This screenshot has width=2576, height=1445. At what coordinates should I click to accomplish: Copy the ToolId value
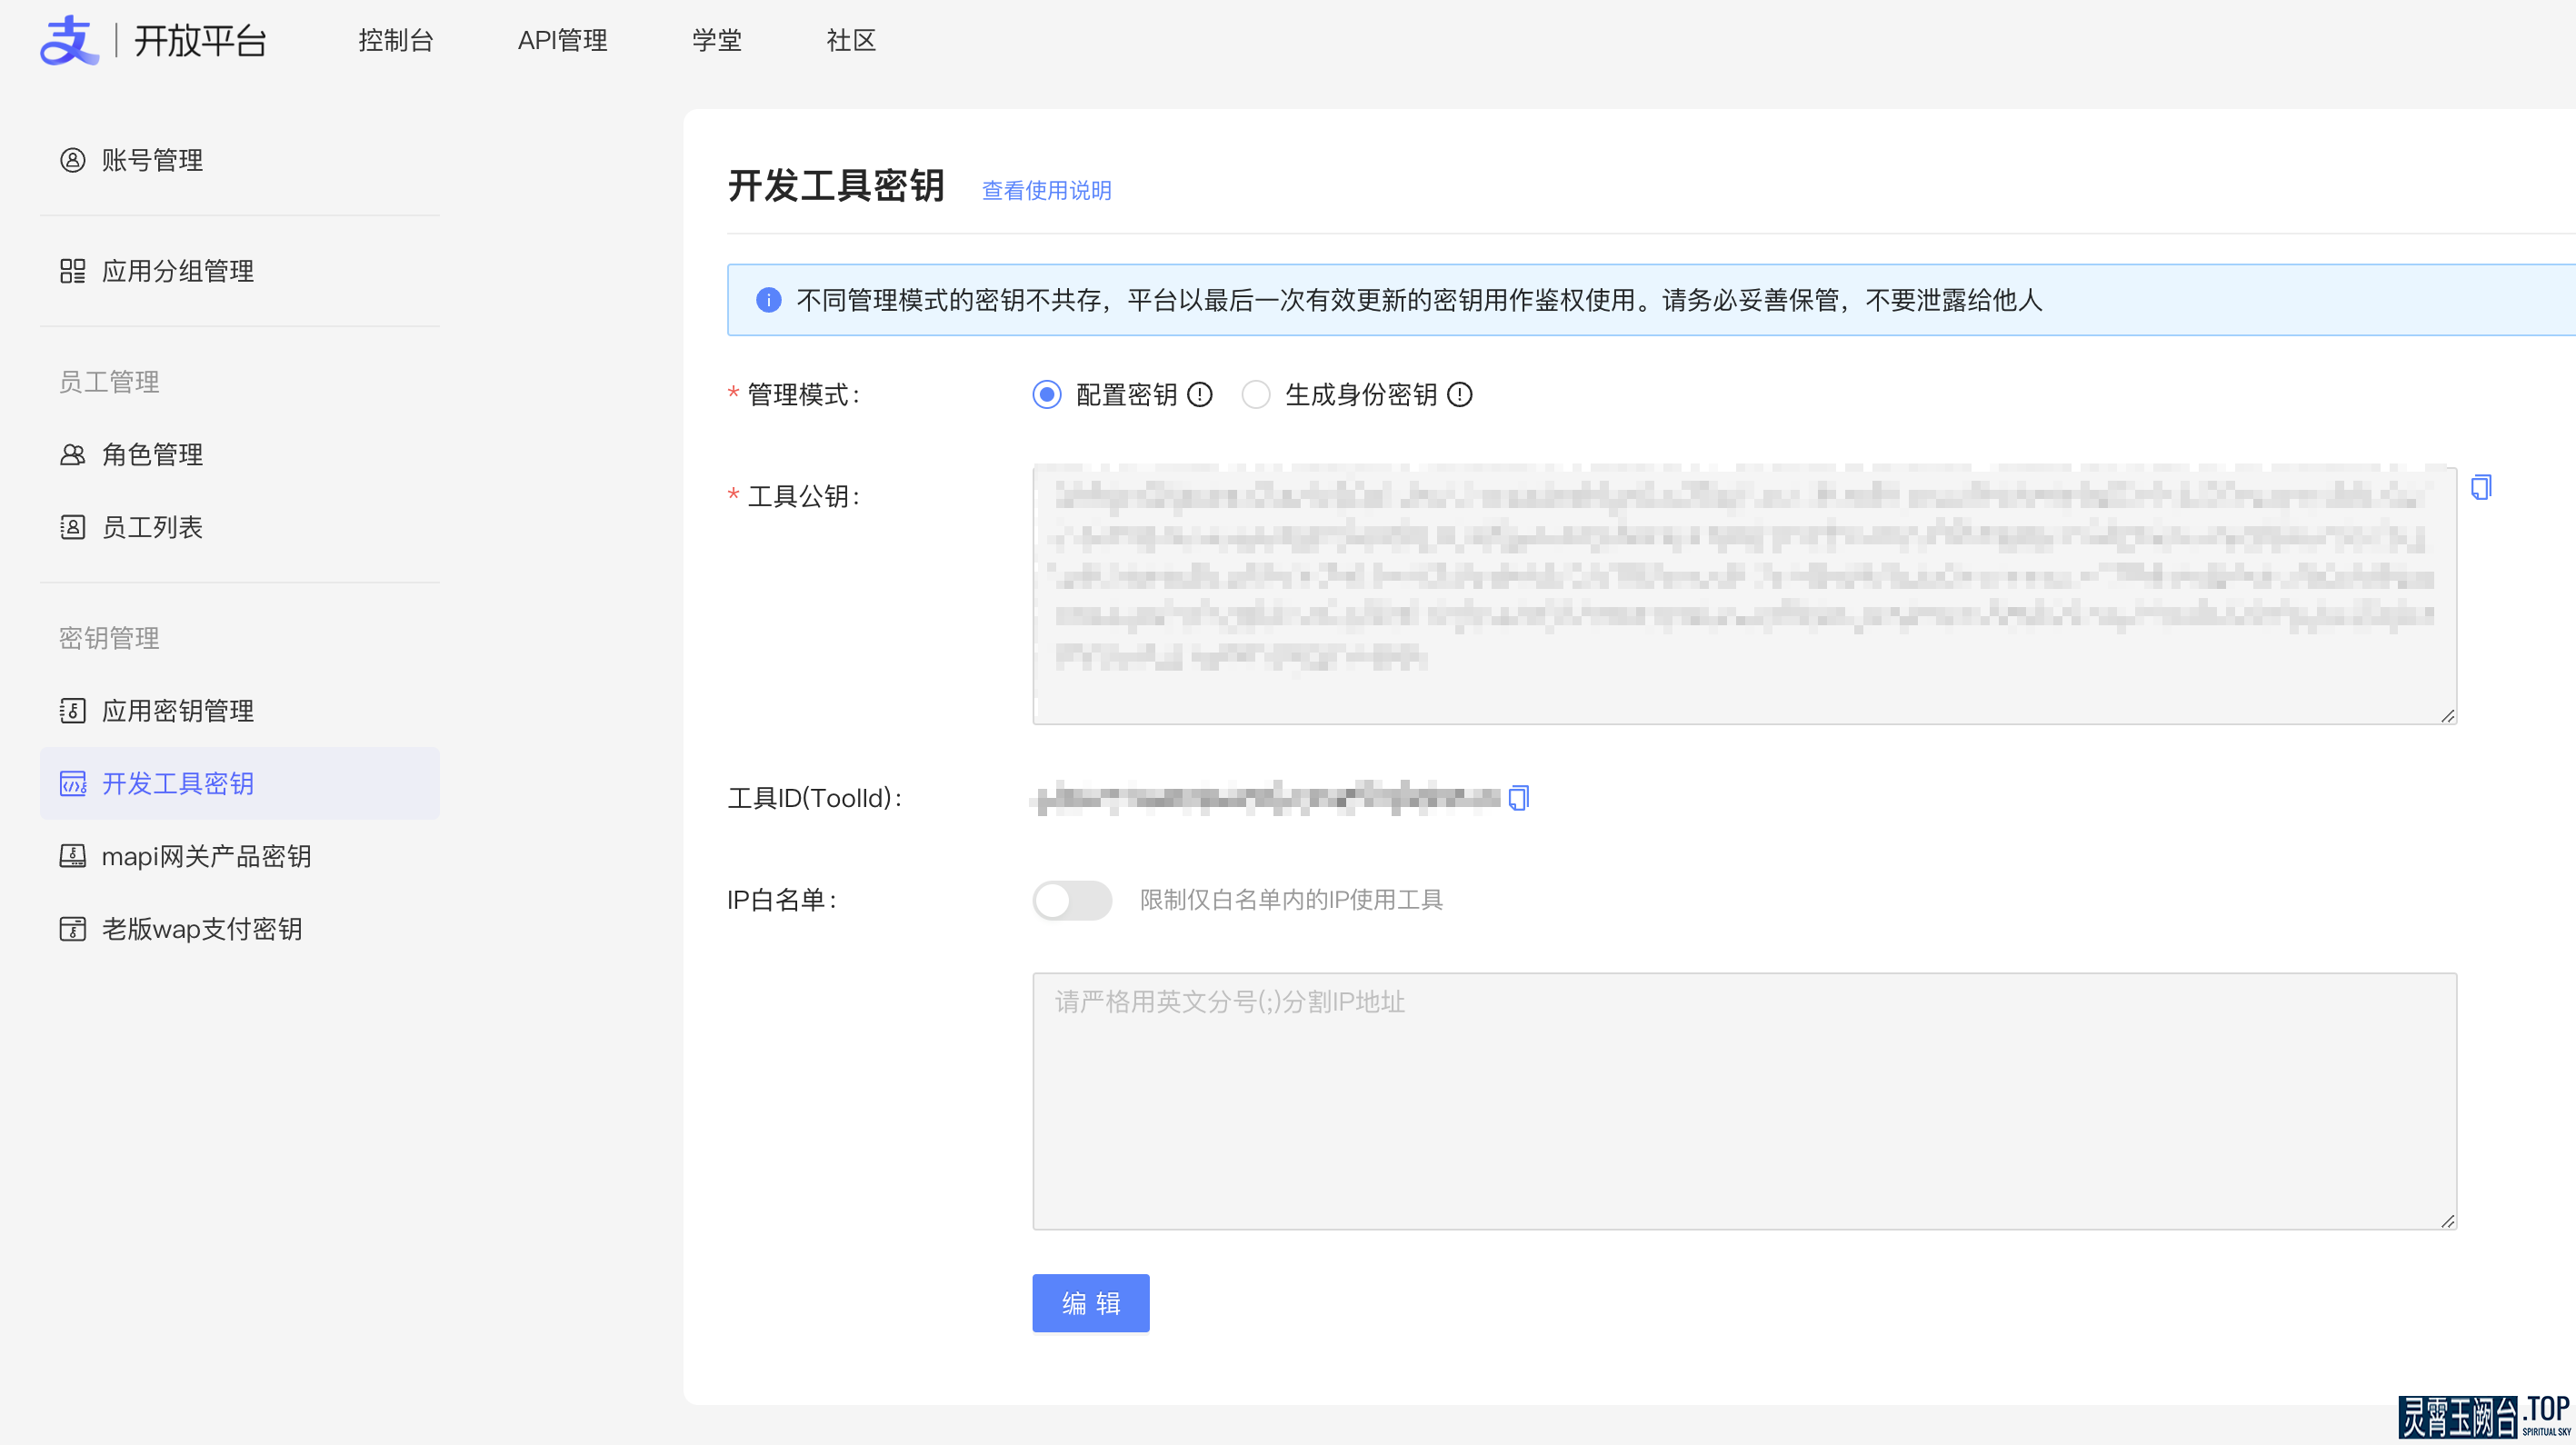(1518, 797)
